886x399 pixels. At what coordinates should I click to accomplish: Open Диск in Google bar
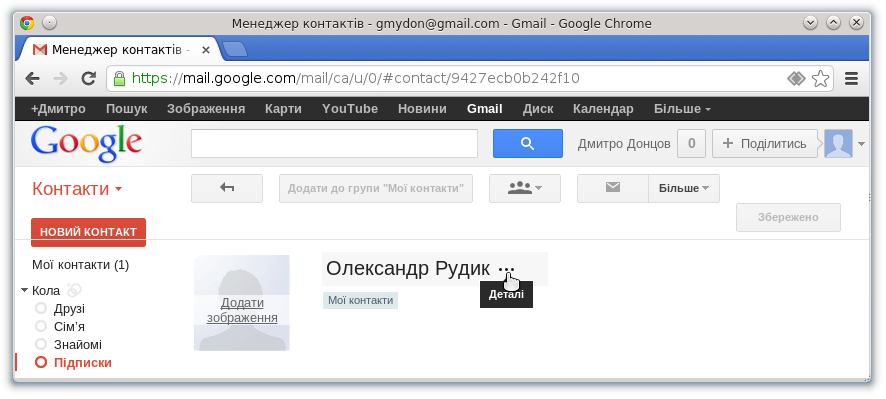538,109
